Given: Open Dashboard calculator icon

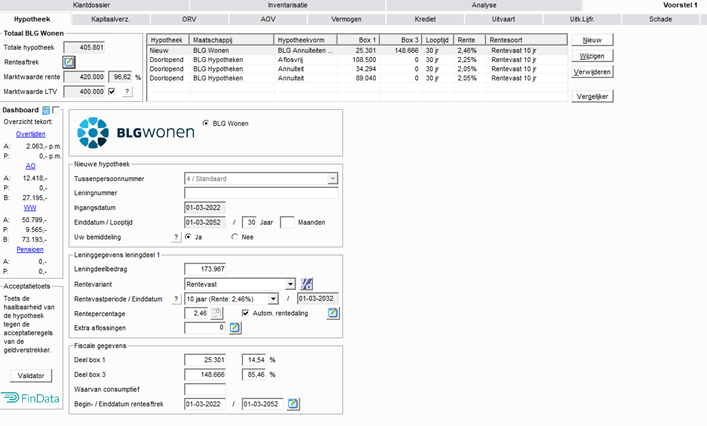Looking at the screenshot, I should tap(46, 110).
